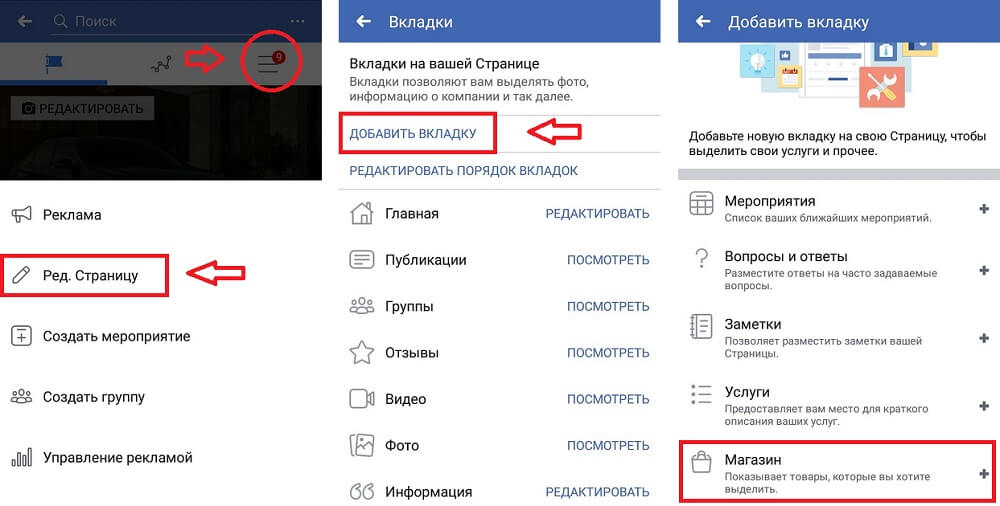Open Управление рекламой bar chart icon
Viewport: 1000px width, 506px height.
[x=21, y=458]
